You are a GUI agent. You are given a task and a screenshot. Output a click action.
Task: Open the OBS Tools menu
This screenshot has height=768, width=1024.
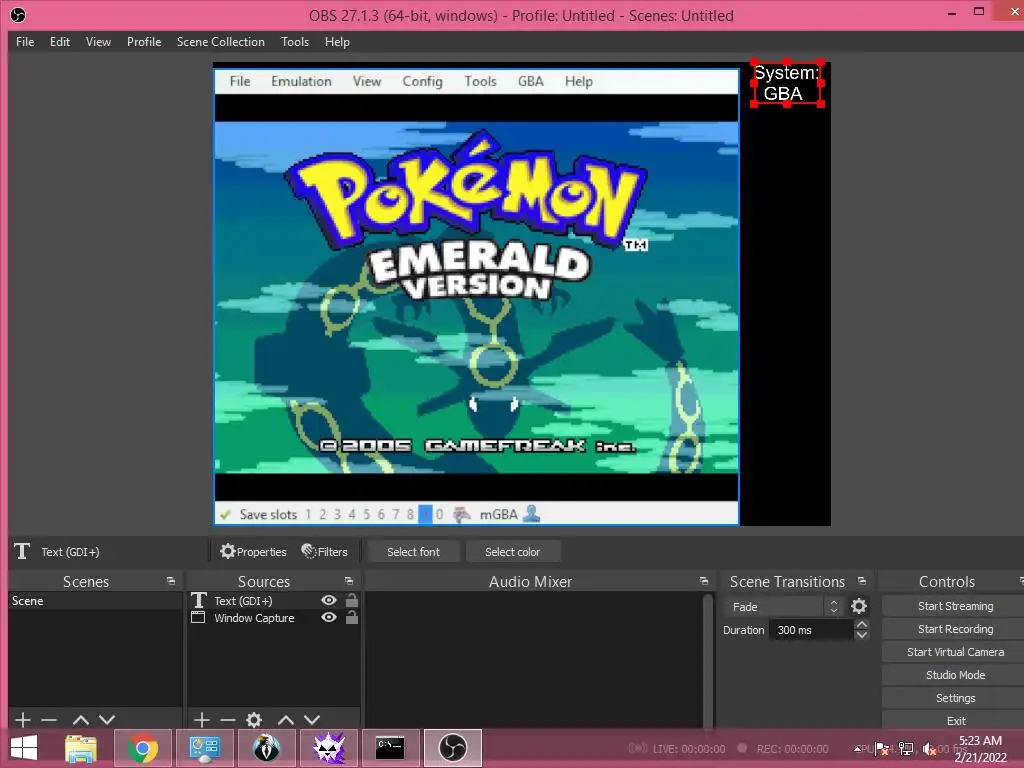[295, 42]
